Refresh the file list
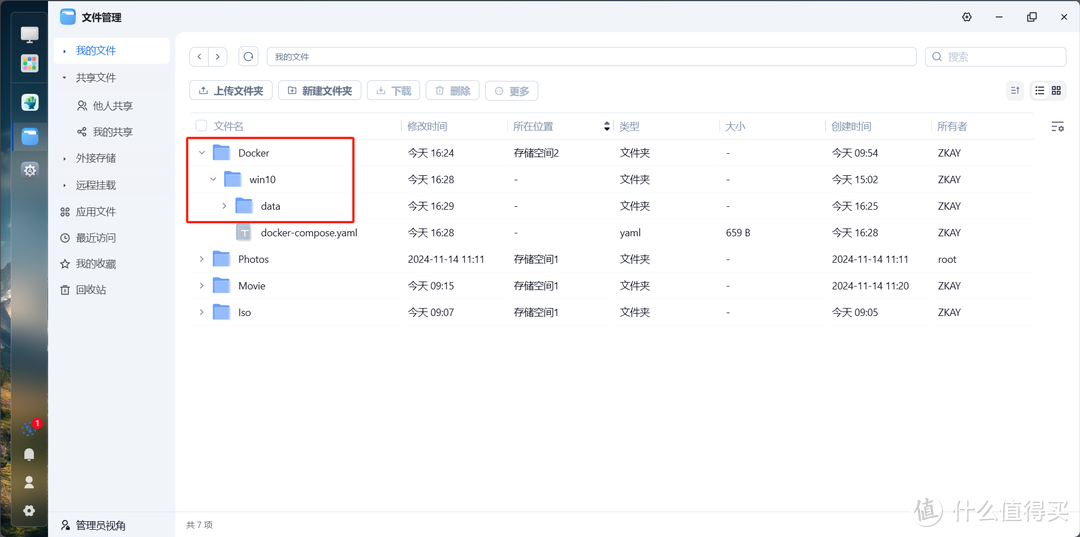Screen dimensions: 1080x537 coord(248,56)
